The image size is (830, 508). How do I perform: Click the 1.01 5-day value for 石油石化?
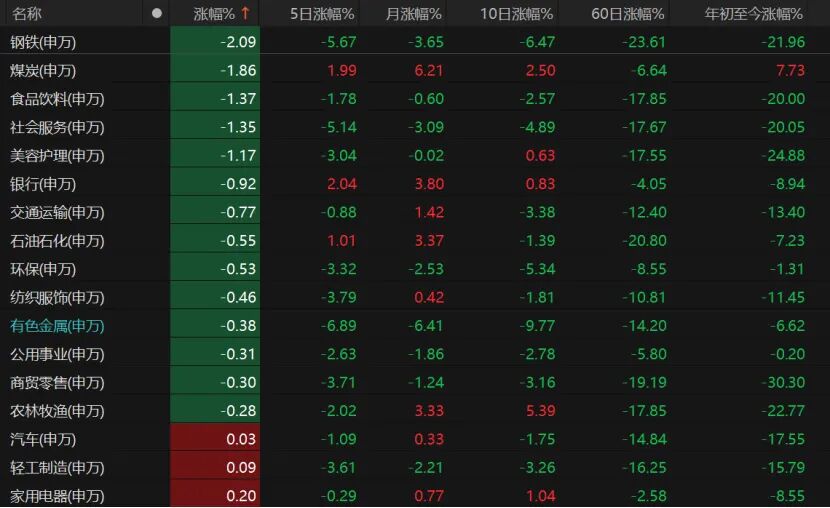pyautogui.click(x=342, y=241)
